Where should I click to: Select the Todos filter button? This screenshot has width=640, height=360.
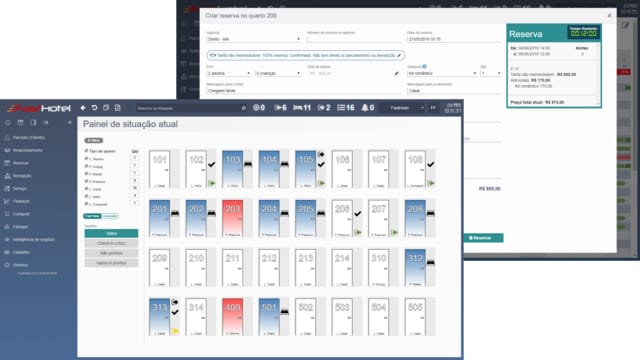point(111,233)
